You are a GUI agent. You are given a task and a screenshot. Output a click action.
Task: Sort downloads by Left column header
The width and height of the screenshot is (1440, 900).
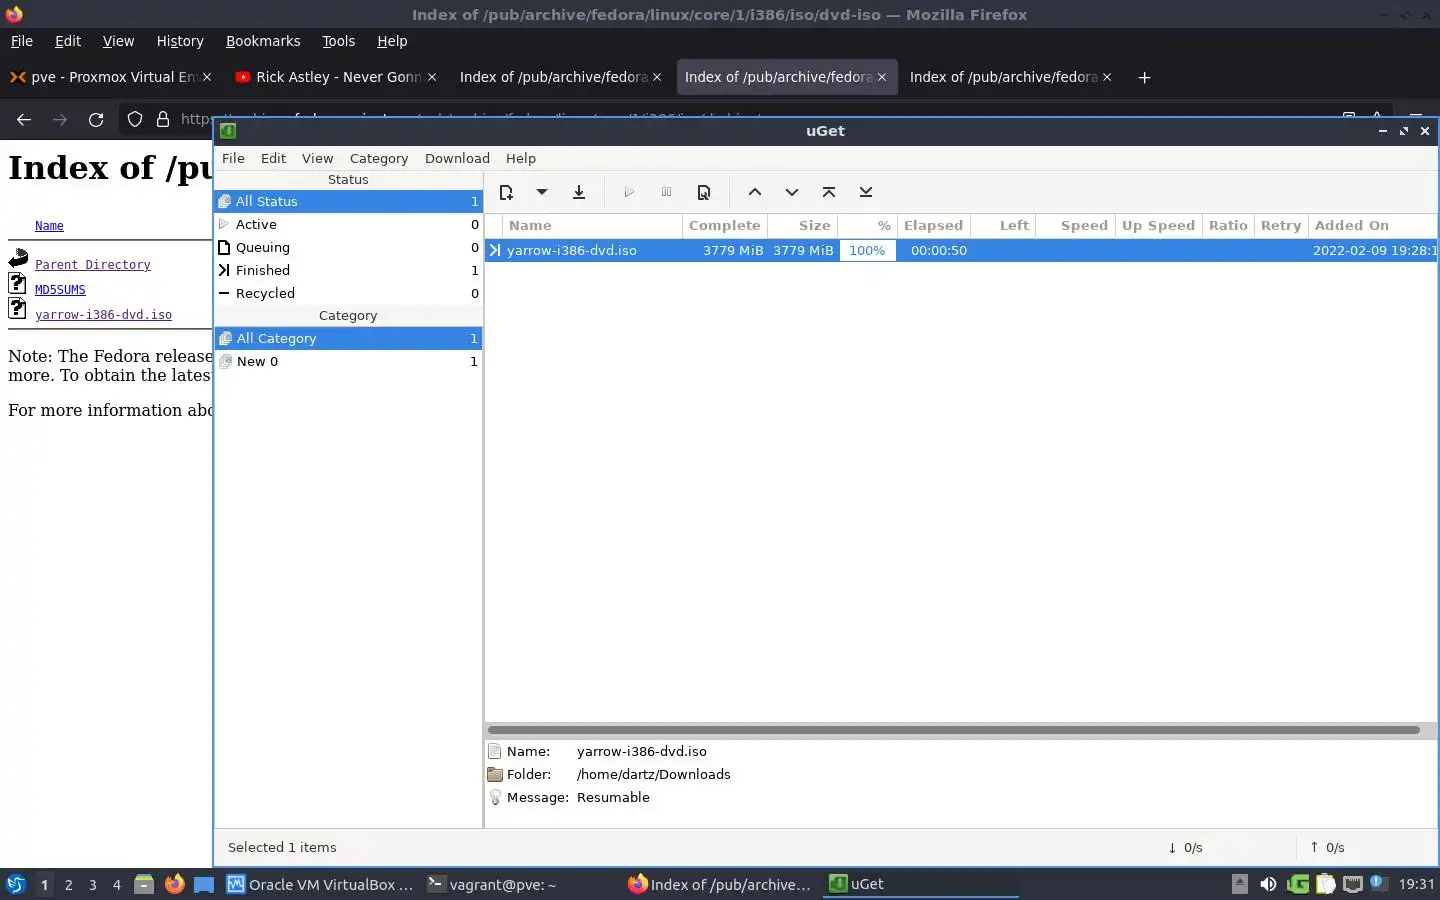(x=1003, y=225)
